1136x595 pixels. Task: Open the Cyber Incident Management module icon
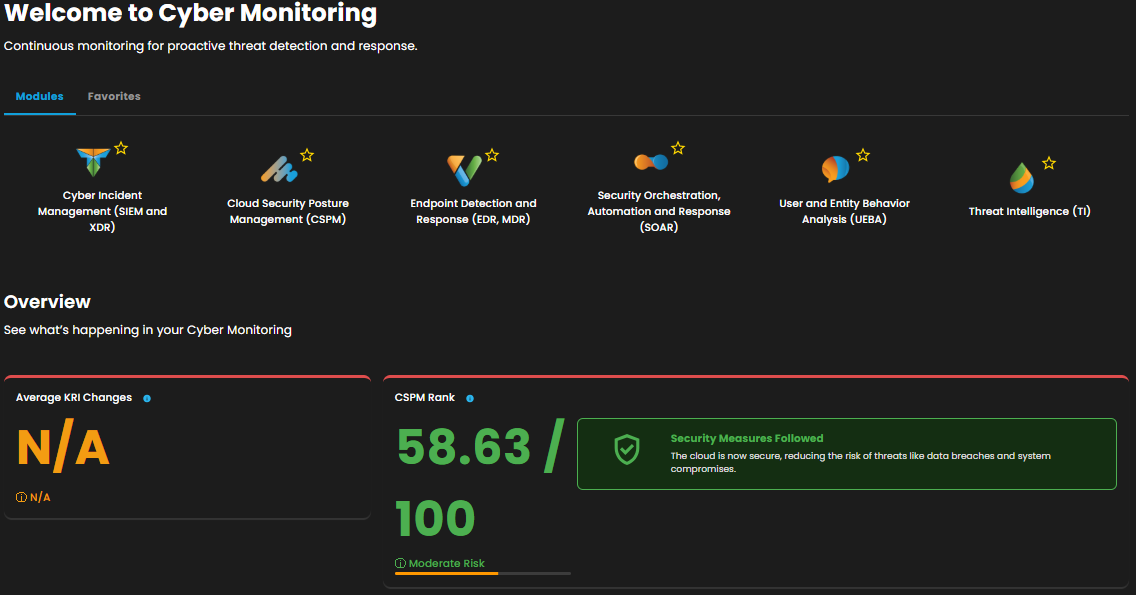point(93,162)
